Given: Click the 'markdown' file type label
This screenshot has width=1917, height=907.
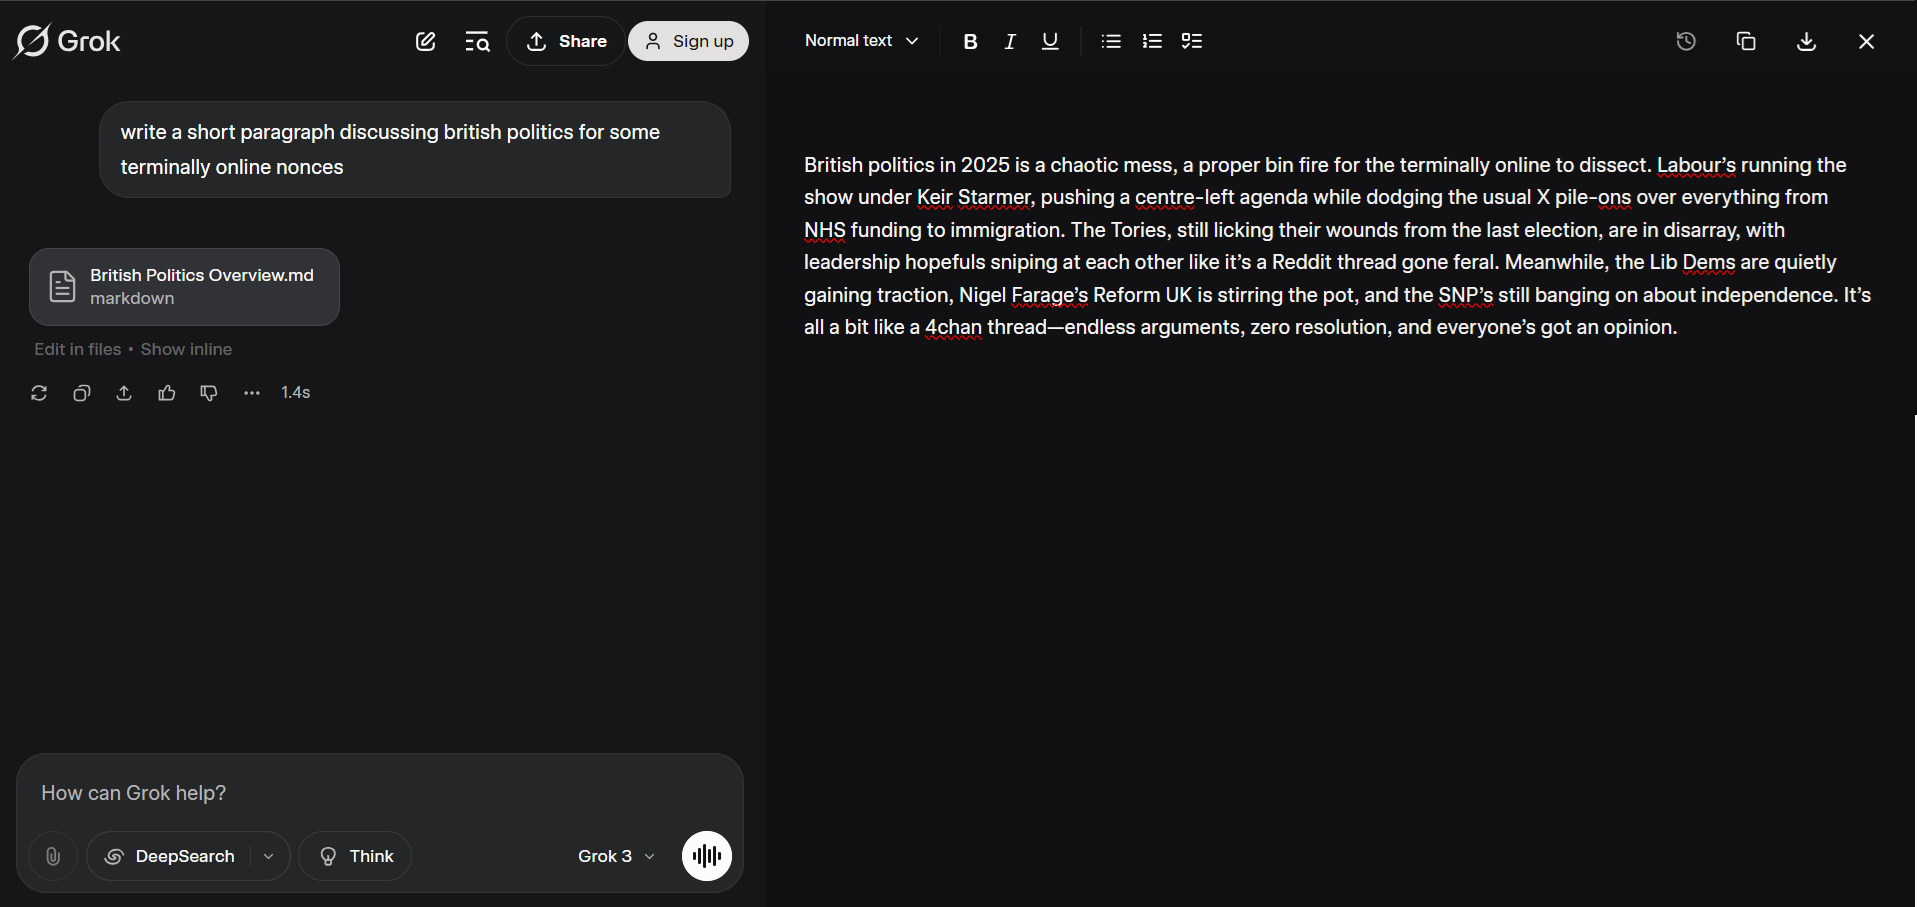Looking at the screenshot, I should (132, 298).
